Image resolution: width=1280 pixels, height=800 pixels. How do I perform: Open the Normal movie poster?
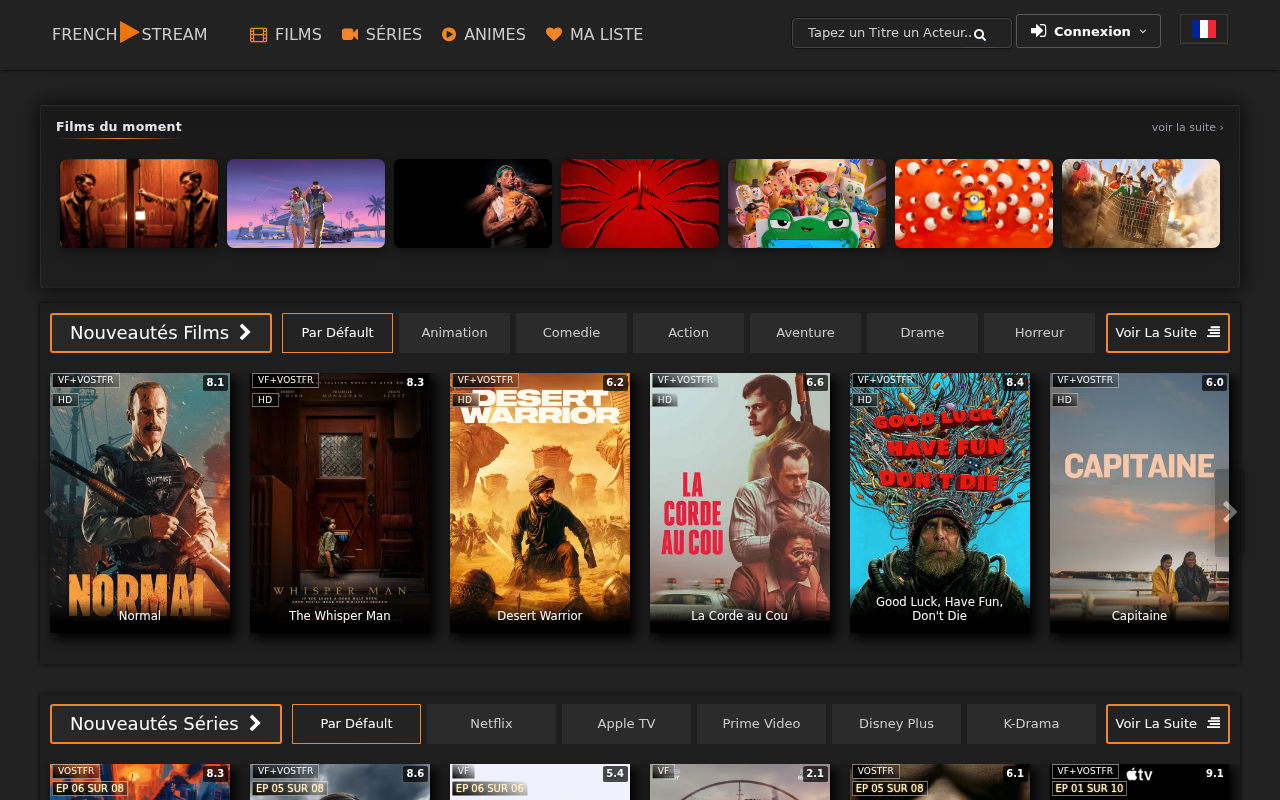point(140,503)
